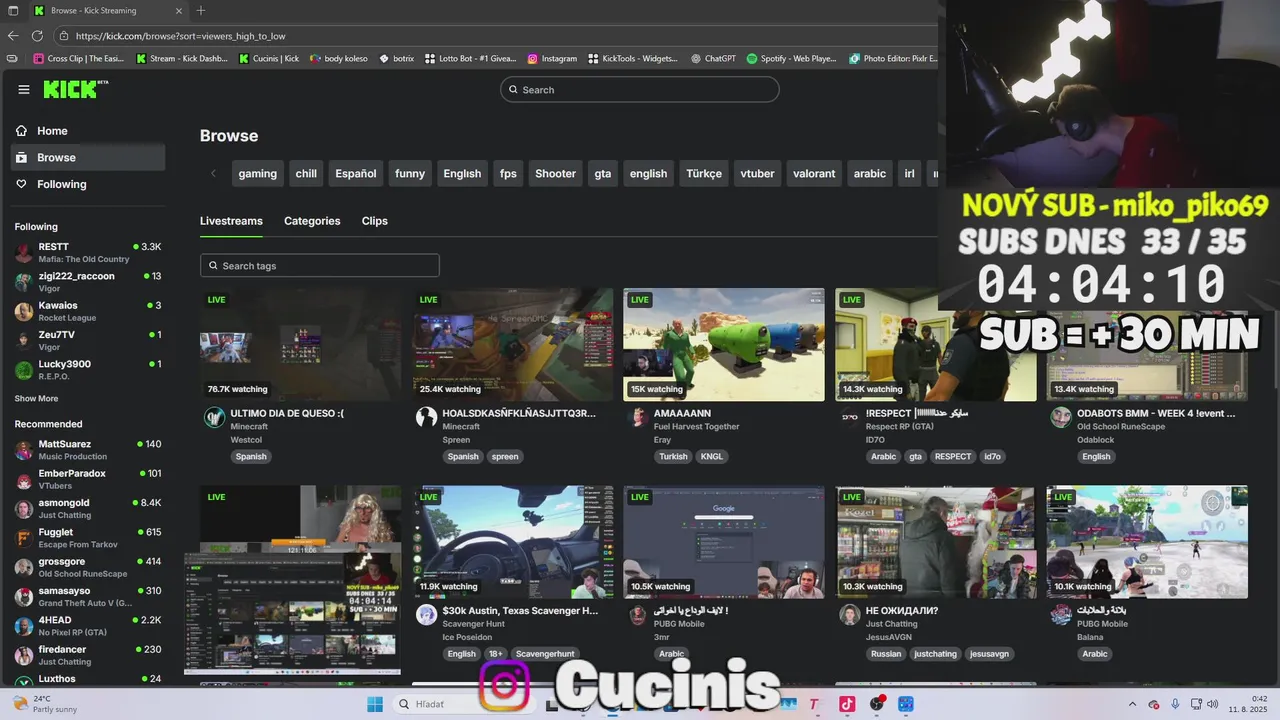Open asmongold in Recommended list

88,508
